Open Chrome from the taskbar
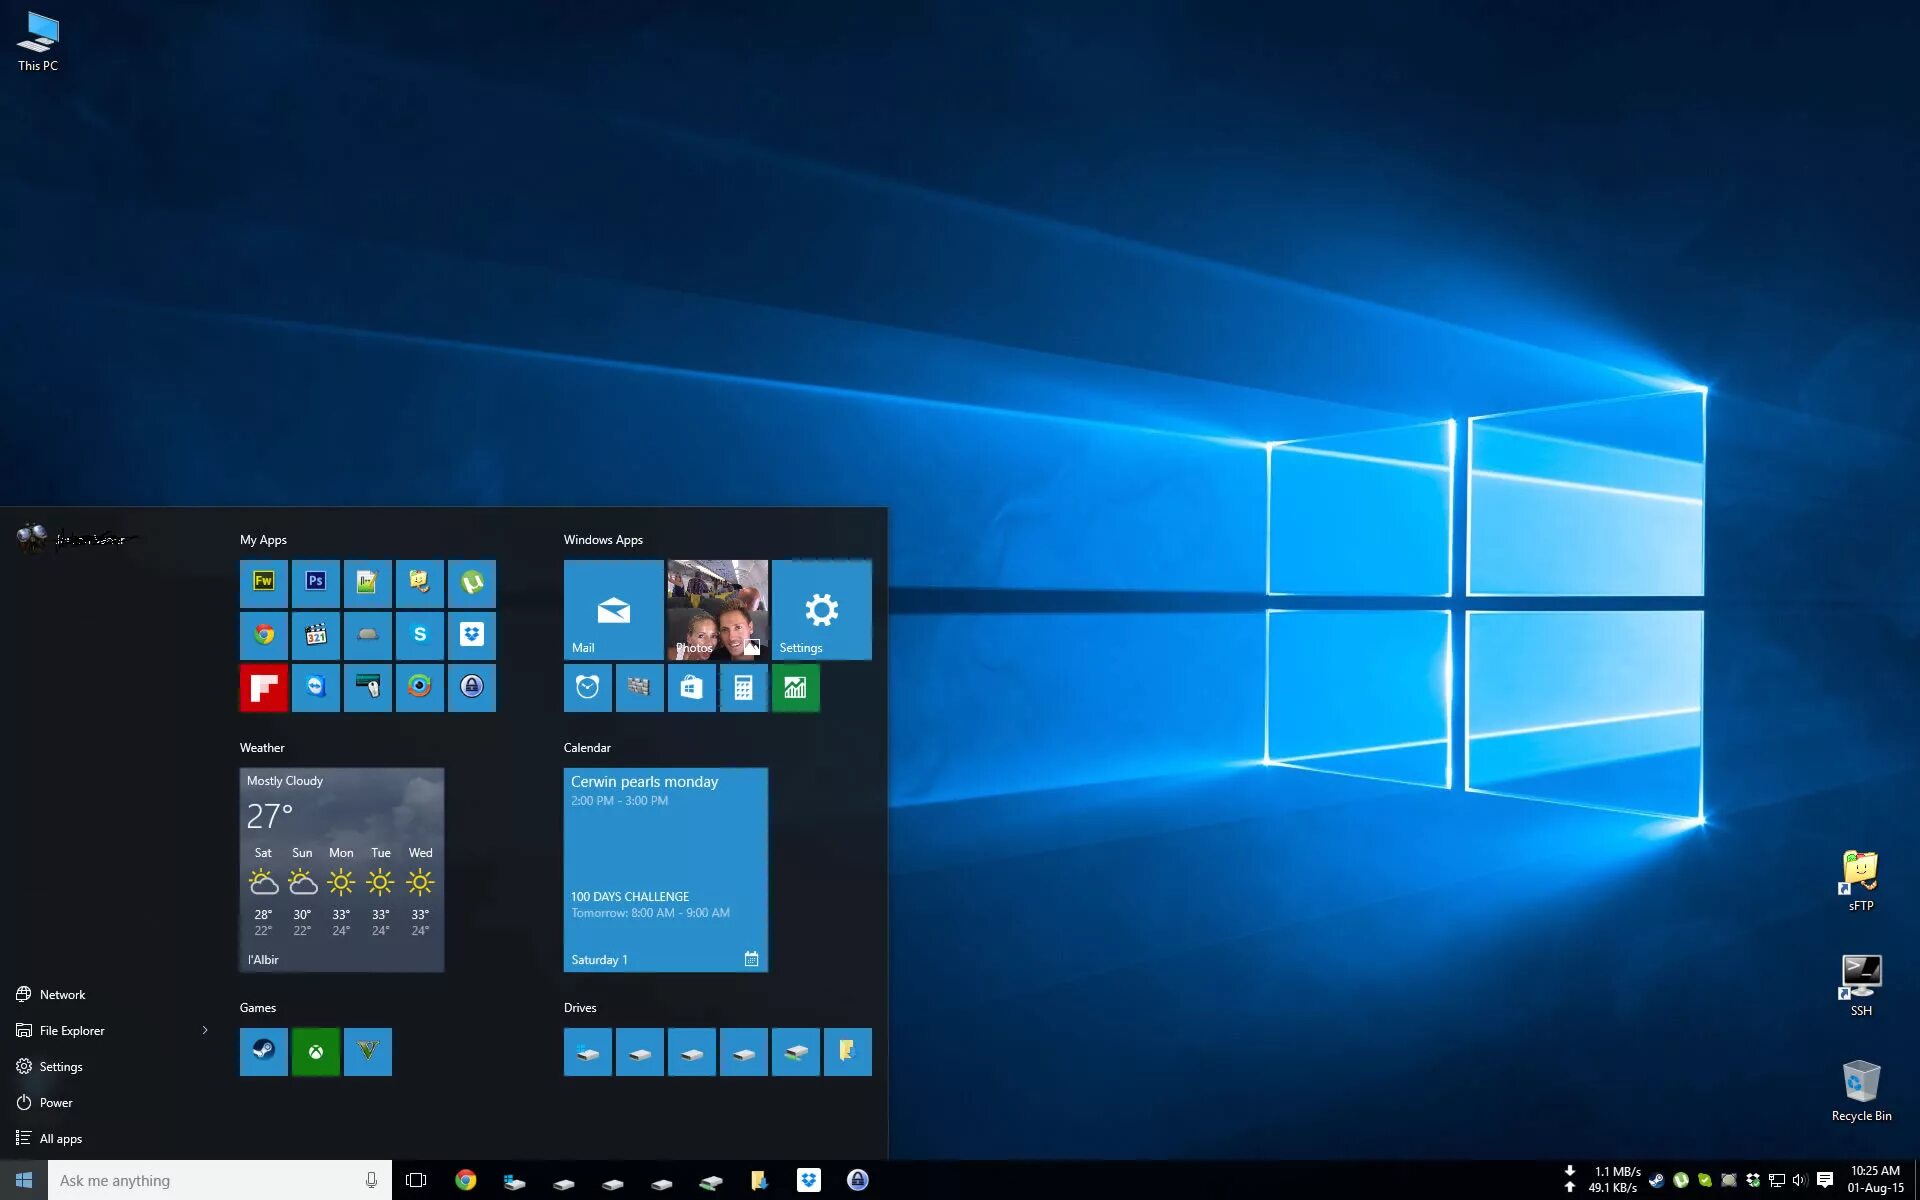The image size is (1920, 1200). click(465, 1180)
